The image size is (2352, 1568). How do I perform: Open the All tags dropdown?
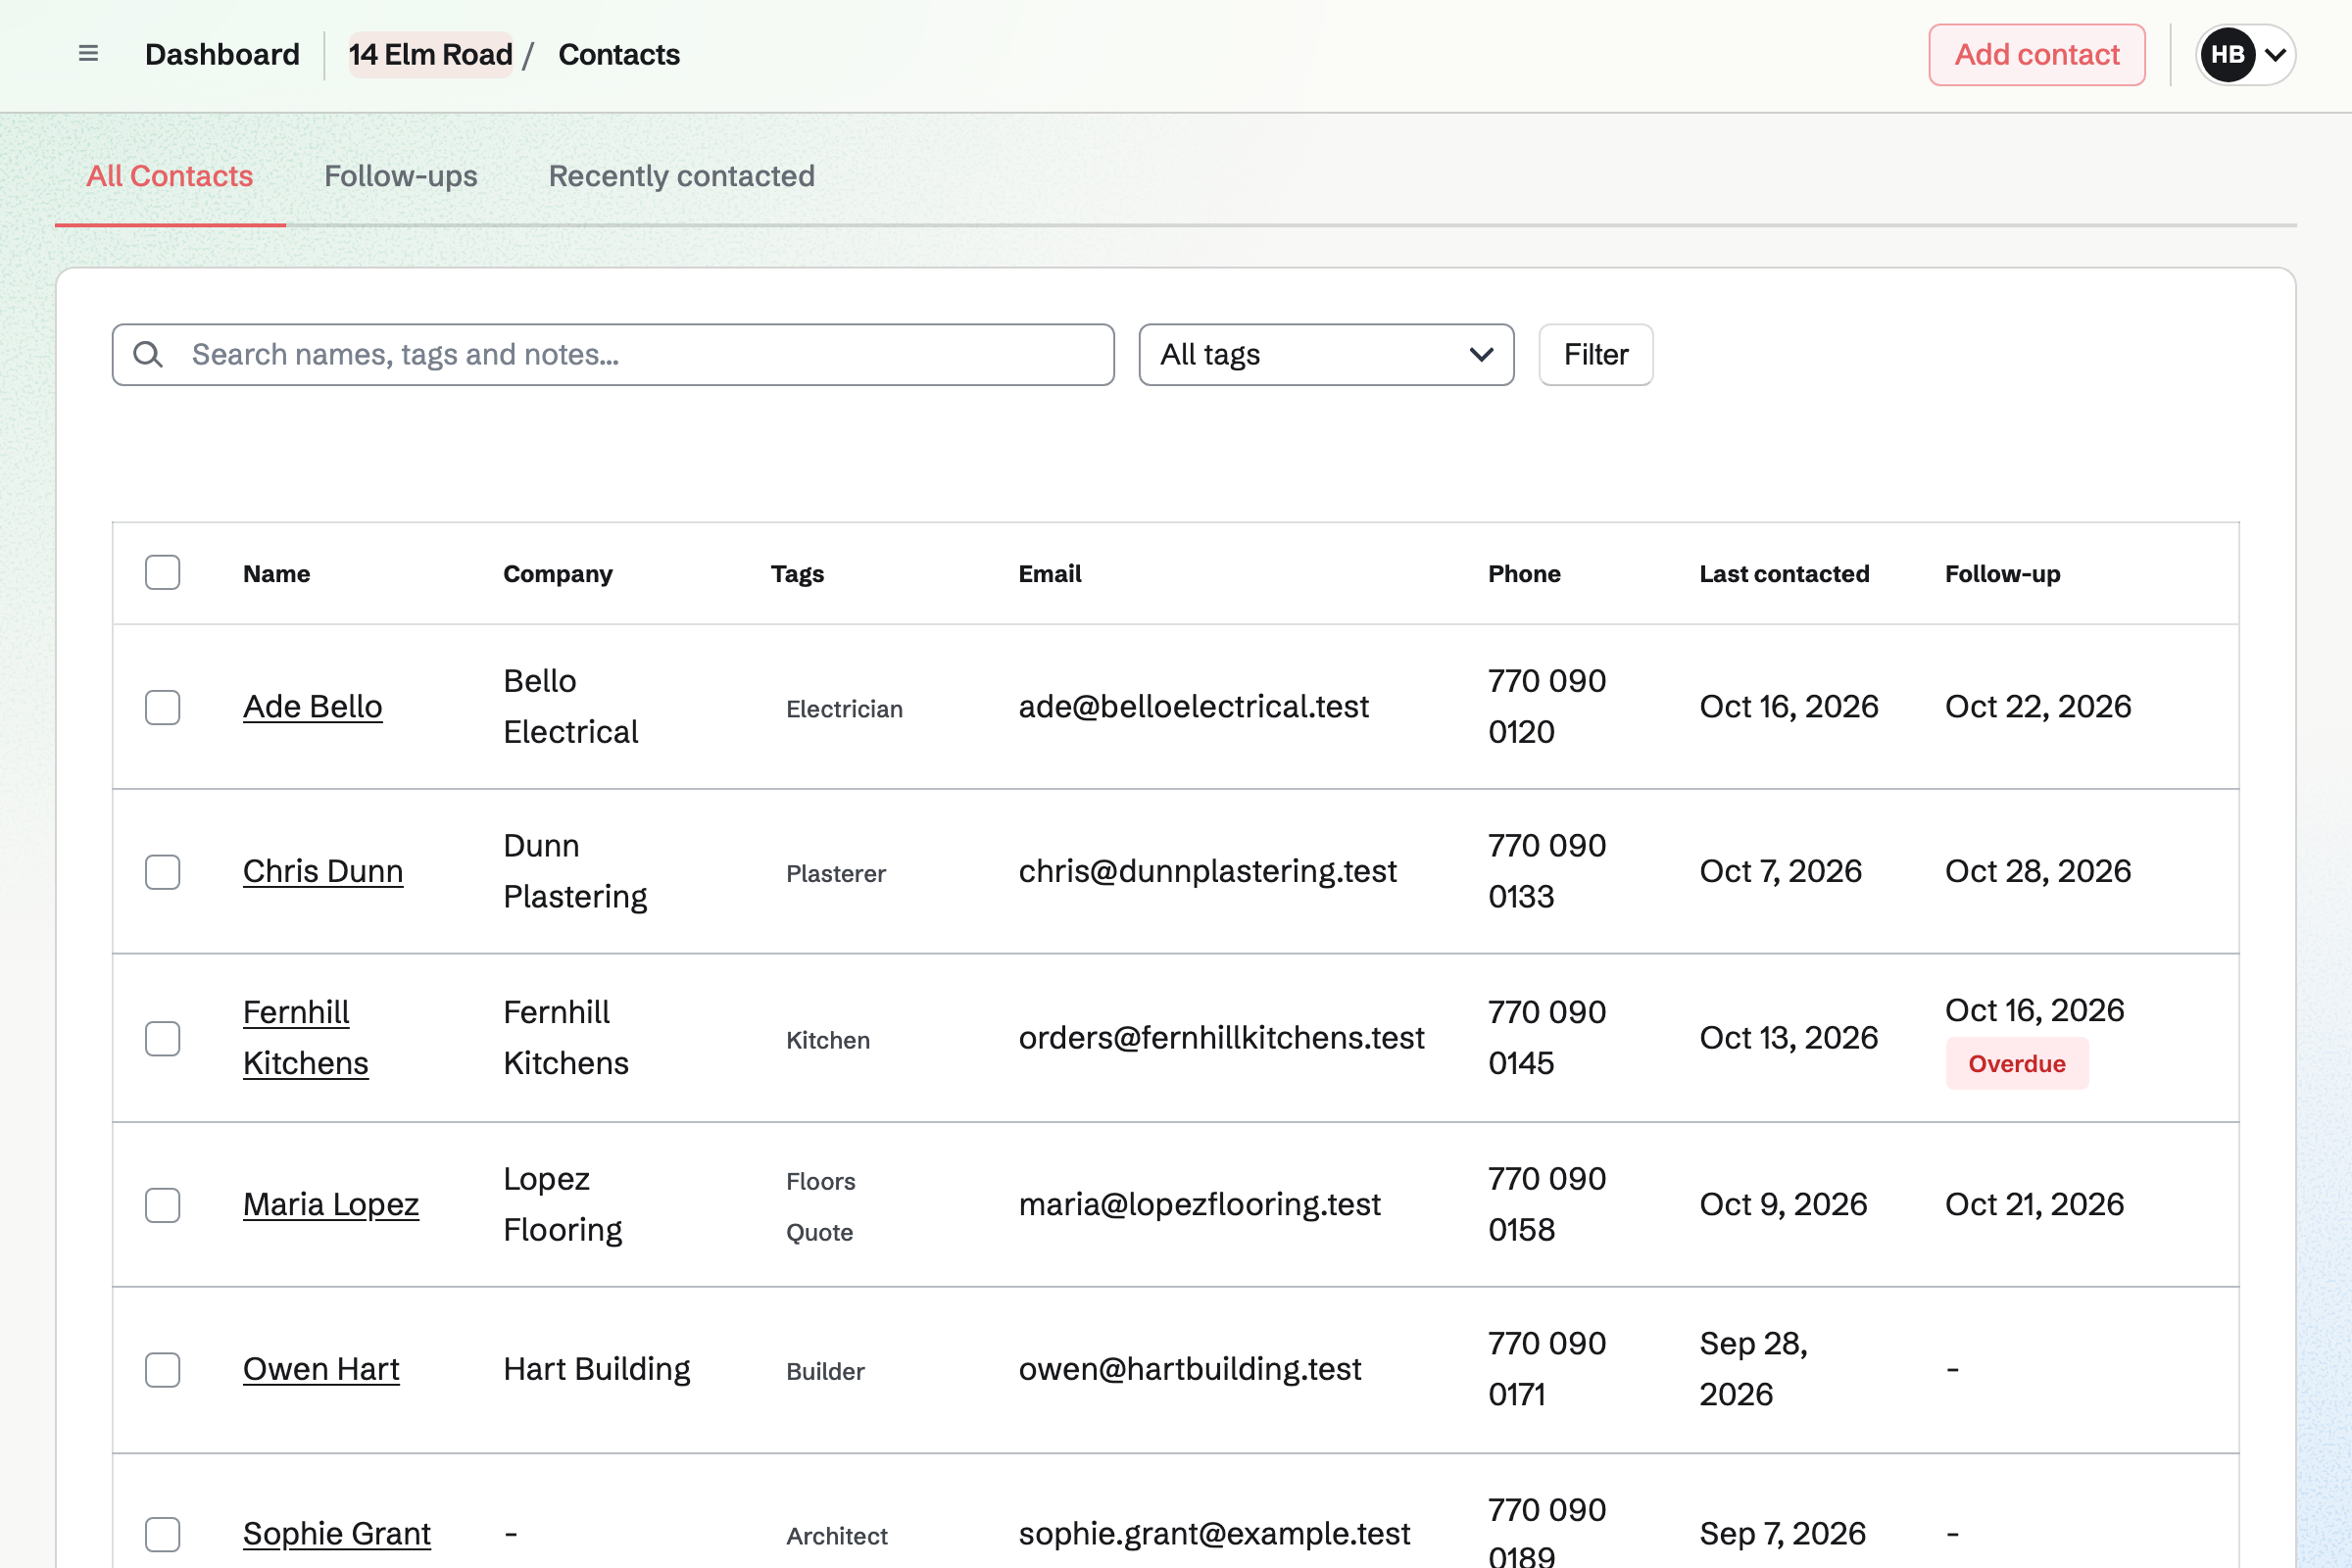click(x=1326, y=354)
